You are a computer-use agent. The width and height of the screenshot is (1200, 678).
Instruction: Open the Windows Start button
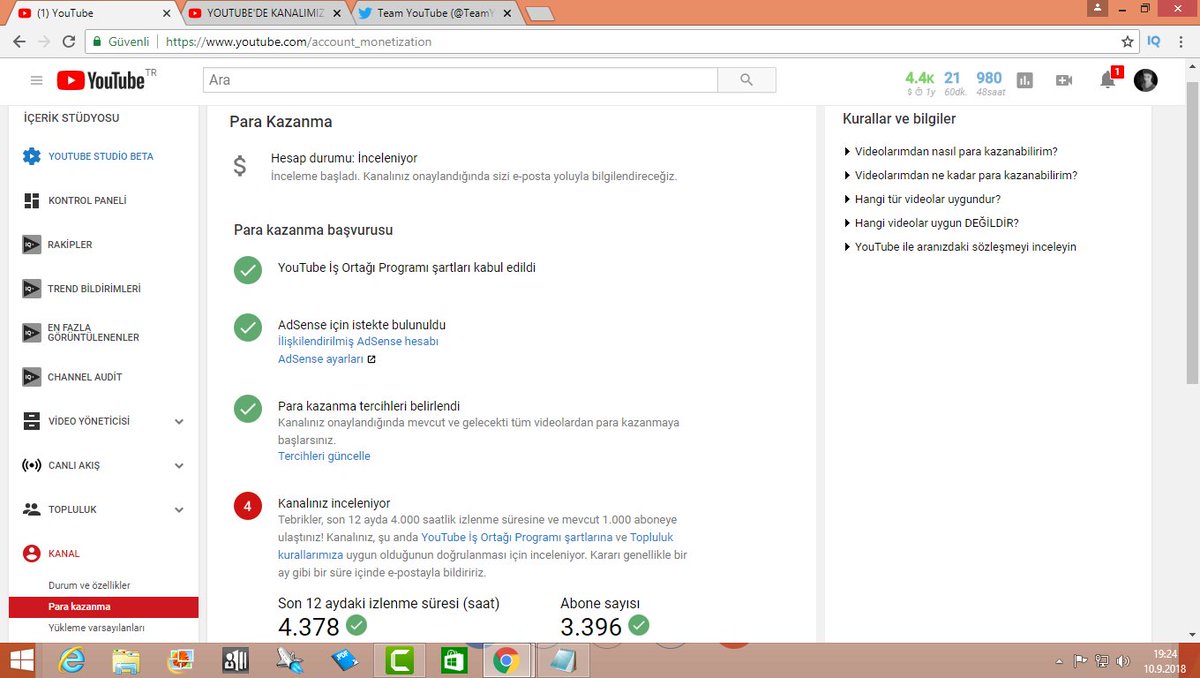pos(21,661)
